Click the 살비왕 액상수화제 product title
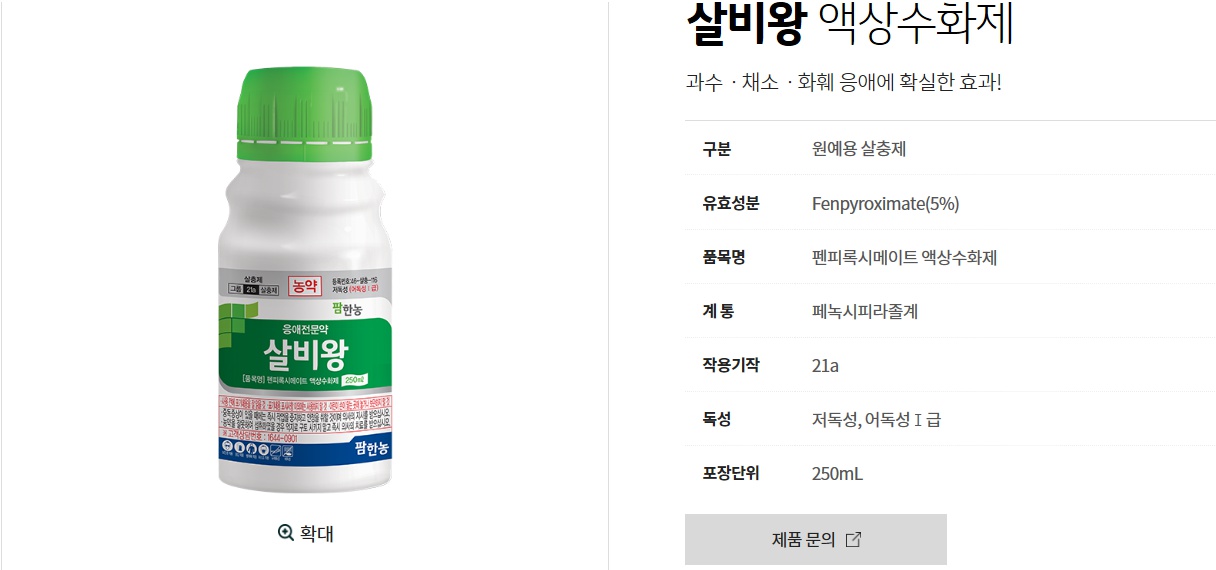The image size is (1216, 570). [850, 24]
